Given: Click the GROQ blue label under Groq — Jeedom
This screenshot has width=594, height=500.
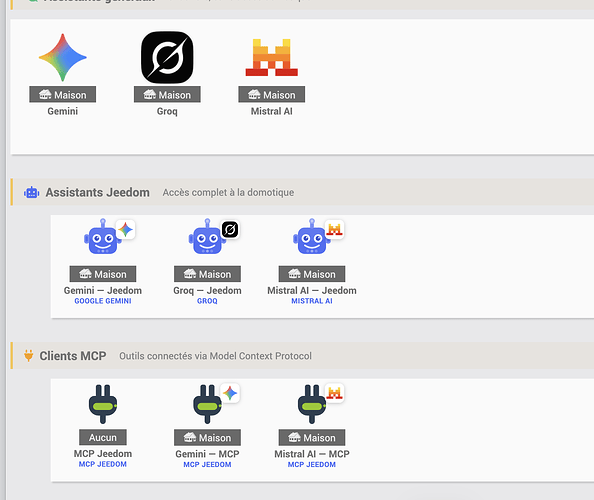Looking at the screenshot, I should tap(207, 301).
